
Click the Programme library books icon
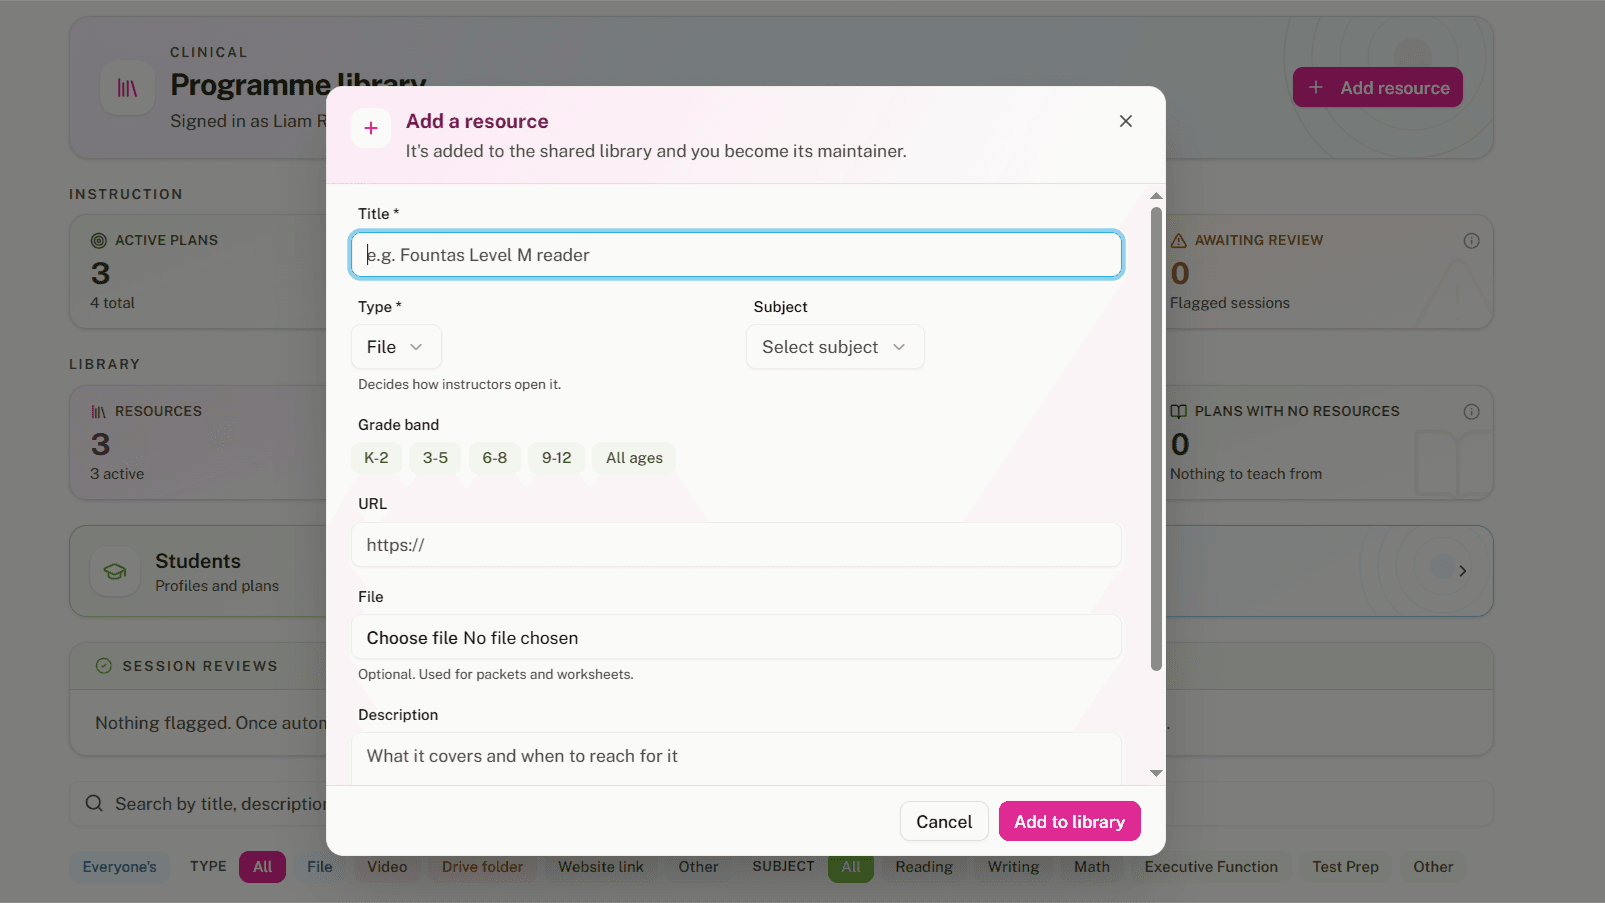127,88
